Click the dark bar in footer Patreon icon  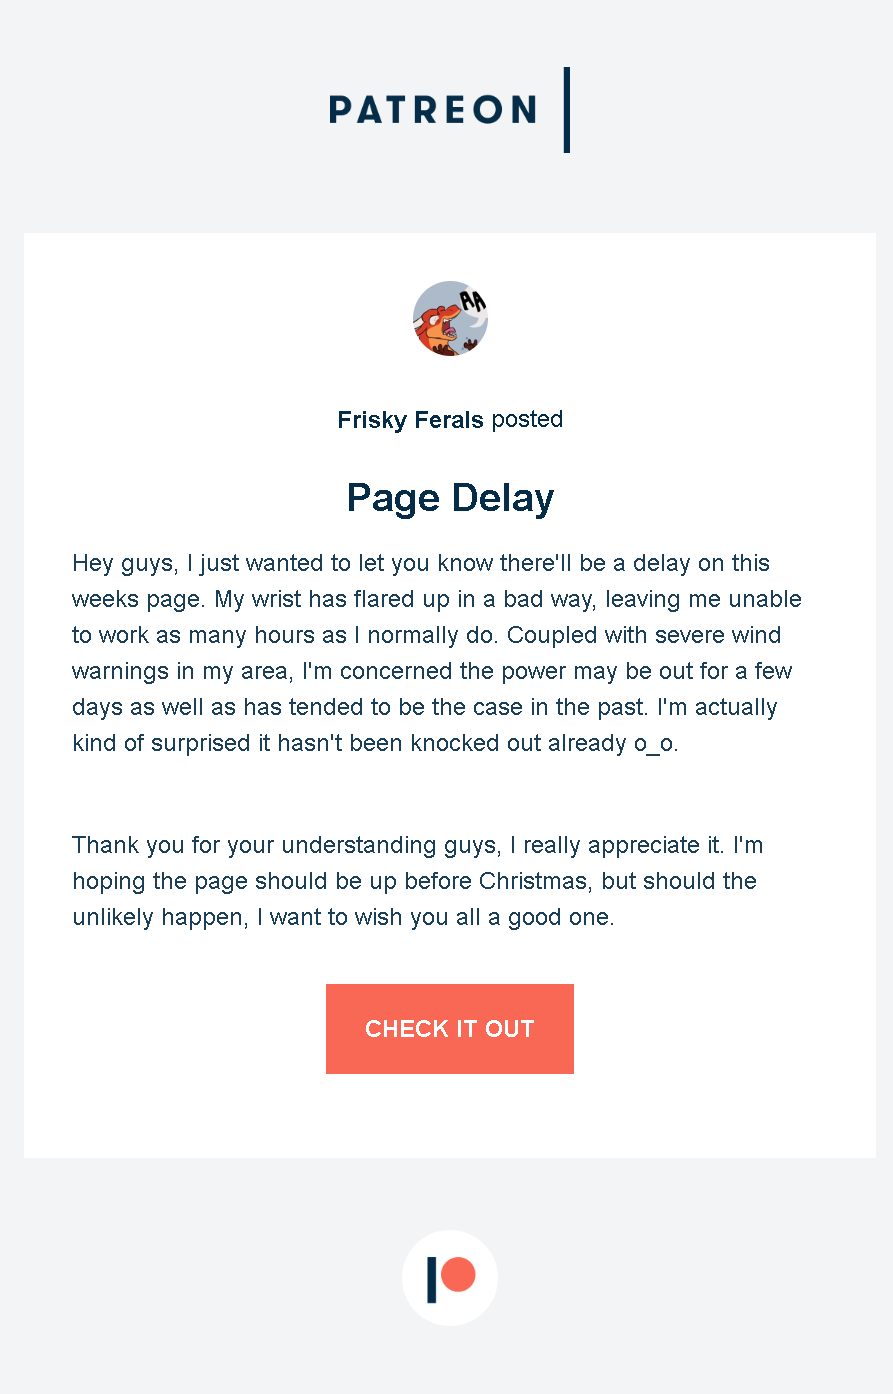pyautogui.click(x=432, y=1280)
